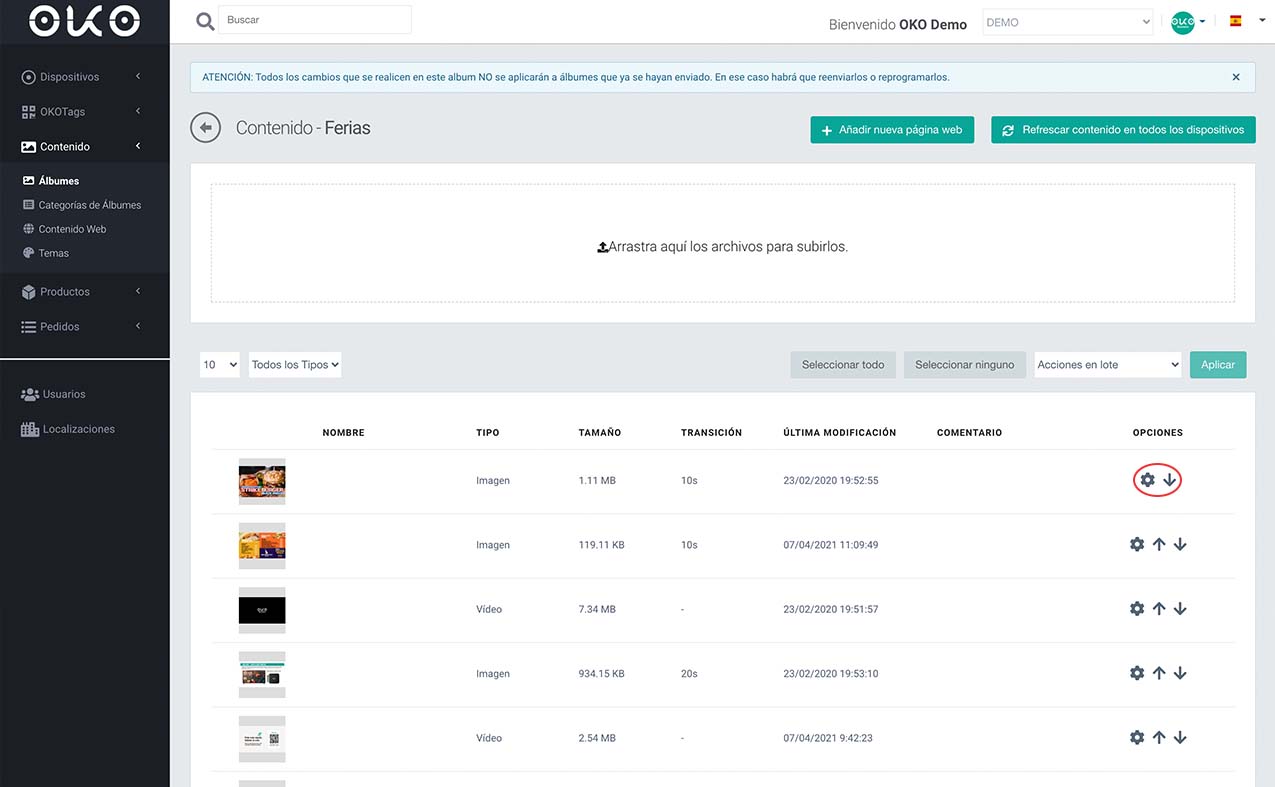The image size is (1275, 787).
Task: Open settings gear for the first image row
Action: [1148, 480]
